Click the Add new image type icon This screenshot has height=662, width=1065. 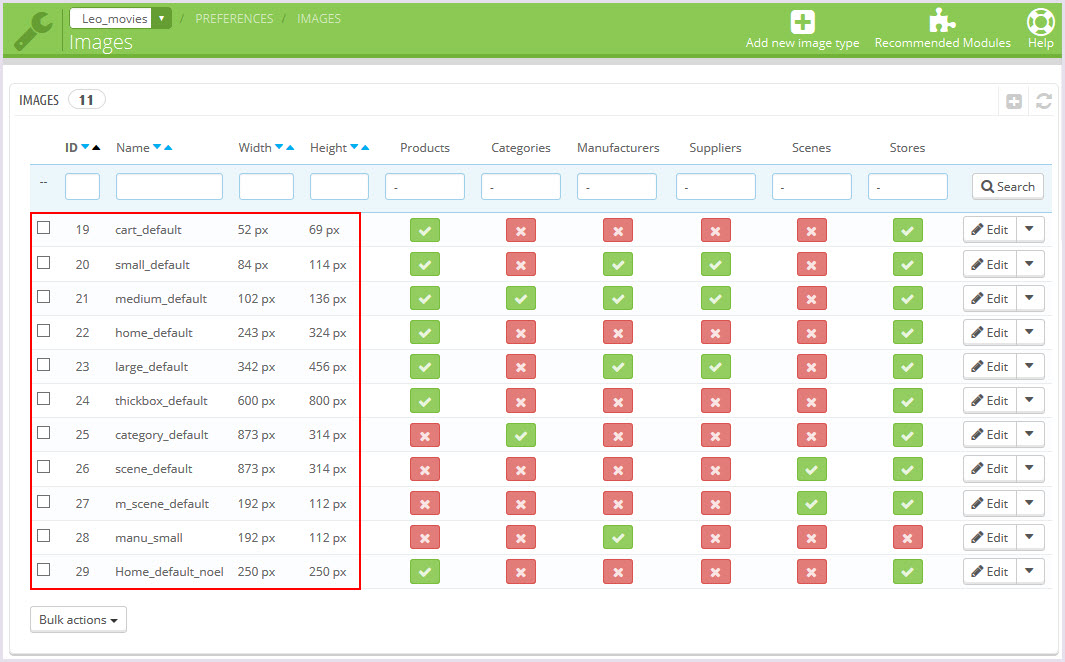(802, 22)
